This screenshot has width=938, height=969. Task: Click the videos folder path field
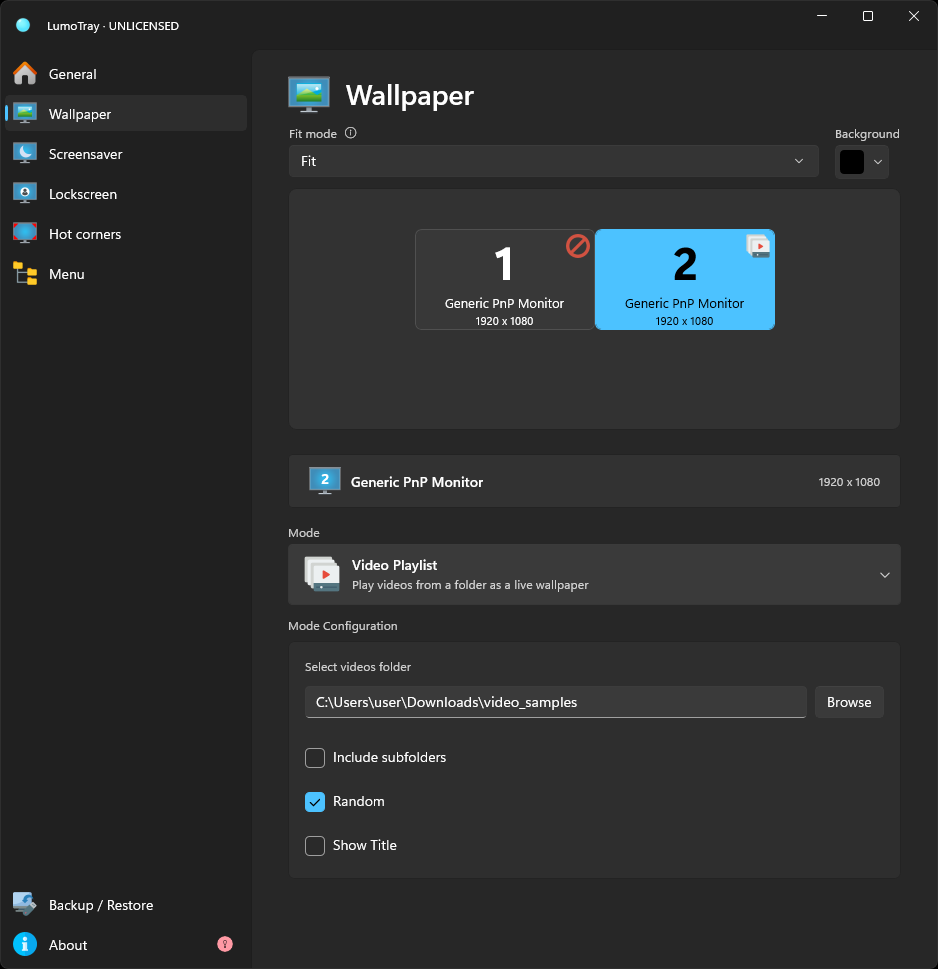coord(556,702)
